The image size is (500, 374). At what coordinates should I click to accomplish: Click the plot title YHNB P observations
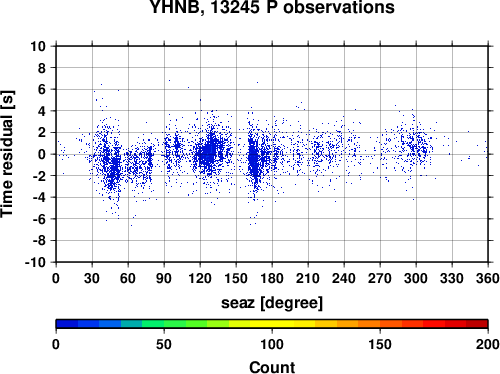(272, 7)
